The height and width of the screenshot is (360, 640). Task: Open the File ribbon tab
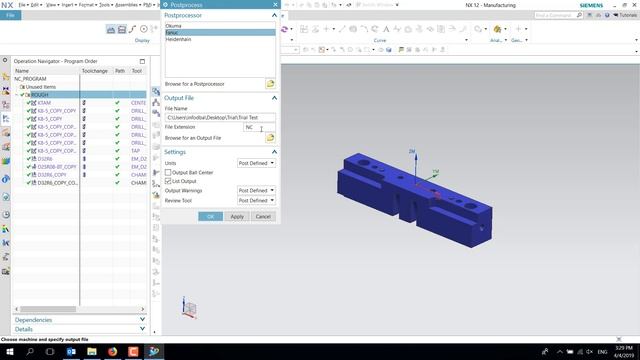pyautogui.click(x=10, y=15)
